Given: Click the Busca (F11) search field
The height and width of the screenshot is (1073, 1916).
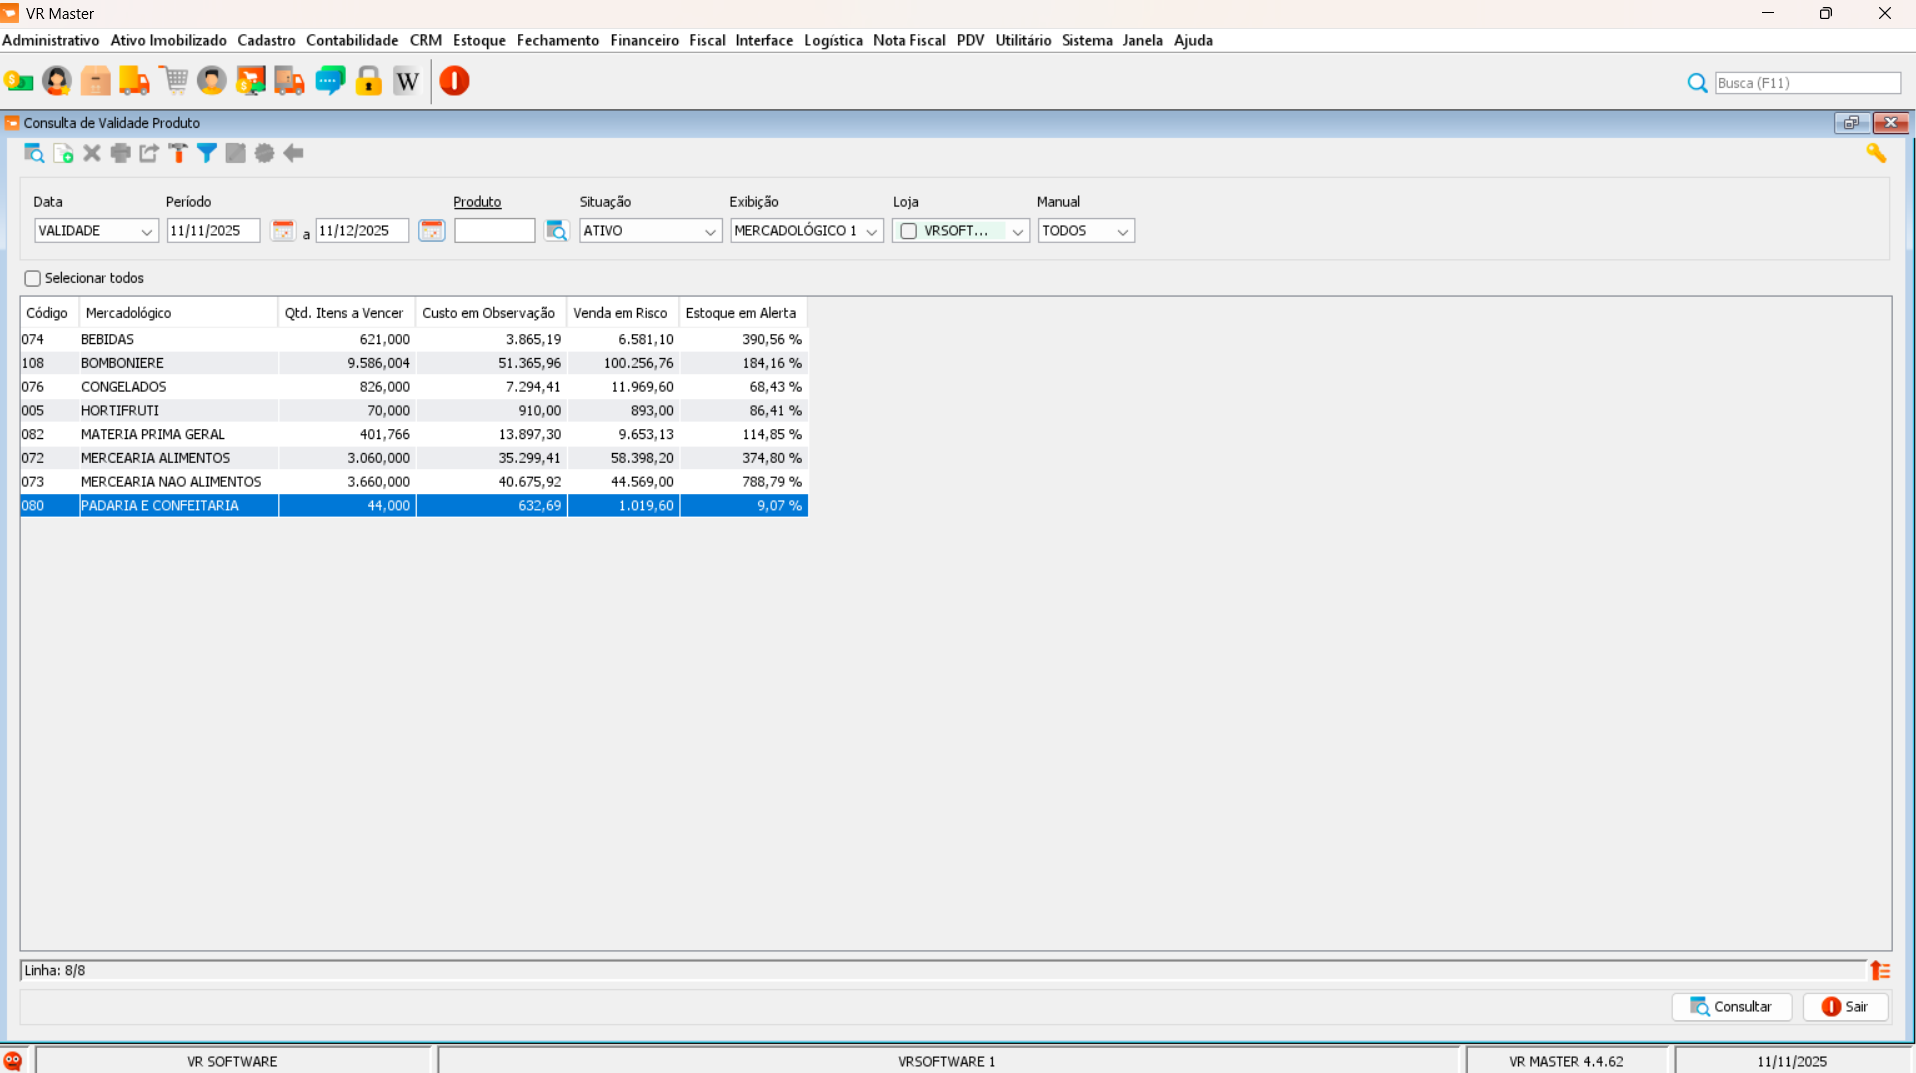Looking at the screenshot, I should tap(1807, 83).
